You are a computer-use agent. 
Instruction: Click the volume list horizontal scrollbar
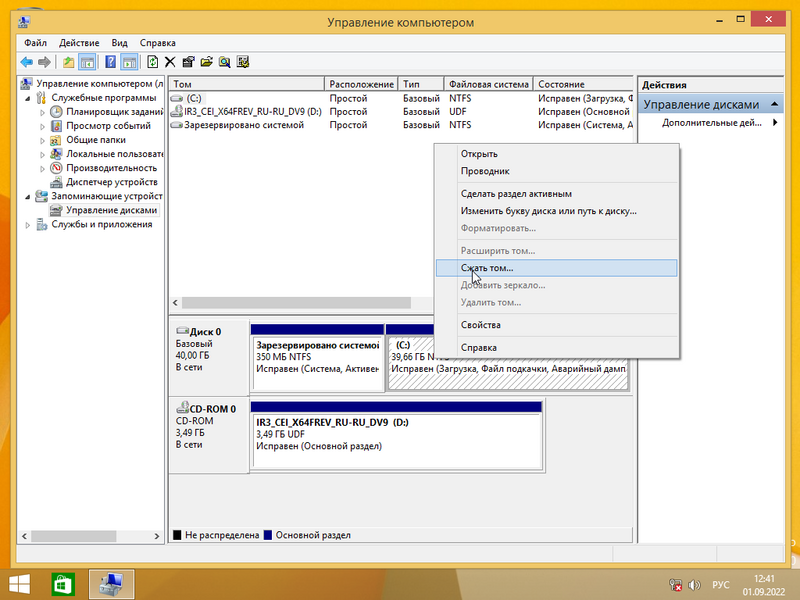tap(296, 303)
